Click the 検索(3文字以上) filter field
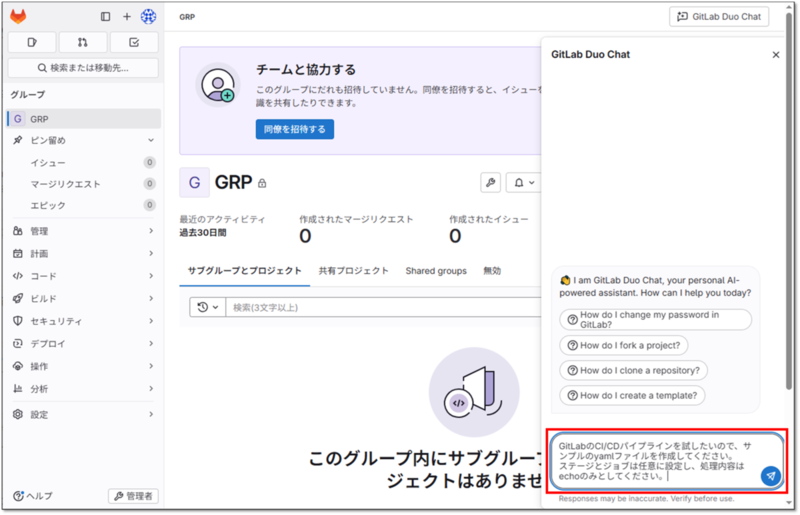 click(383, 307)
